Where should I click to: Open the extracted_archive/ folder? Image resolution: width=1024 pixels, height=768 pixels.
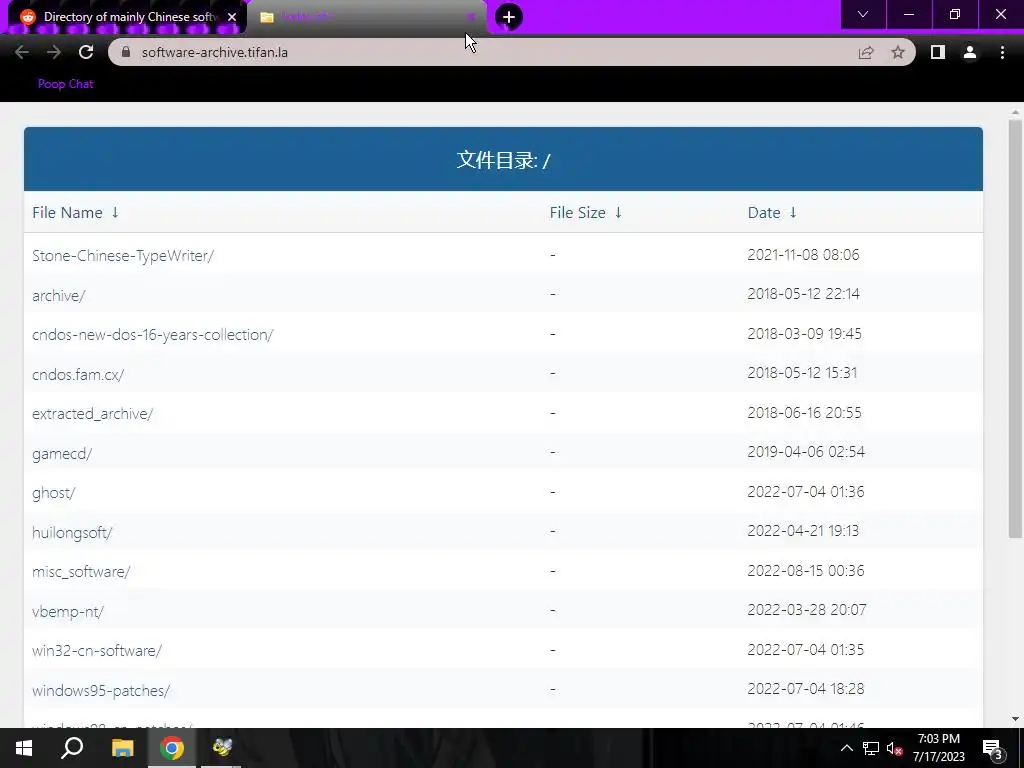pos(93,413)
